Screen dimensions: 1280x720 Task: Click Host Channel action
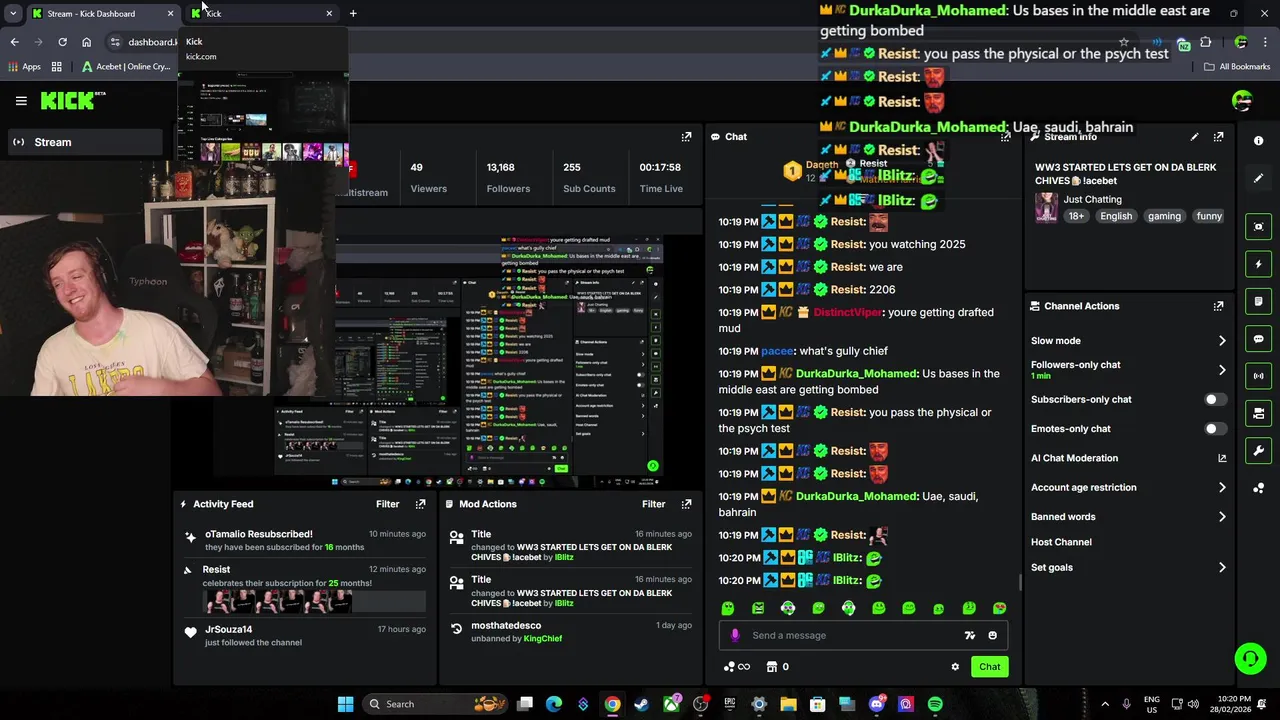1061,542
